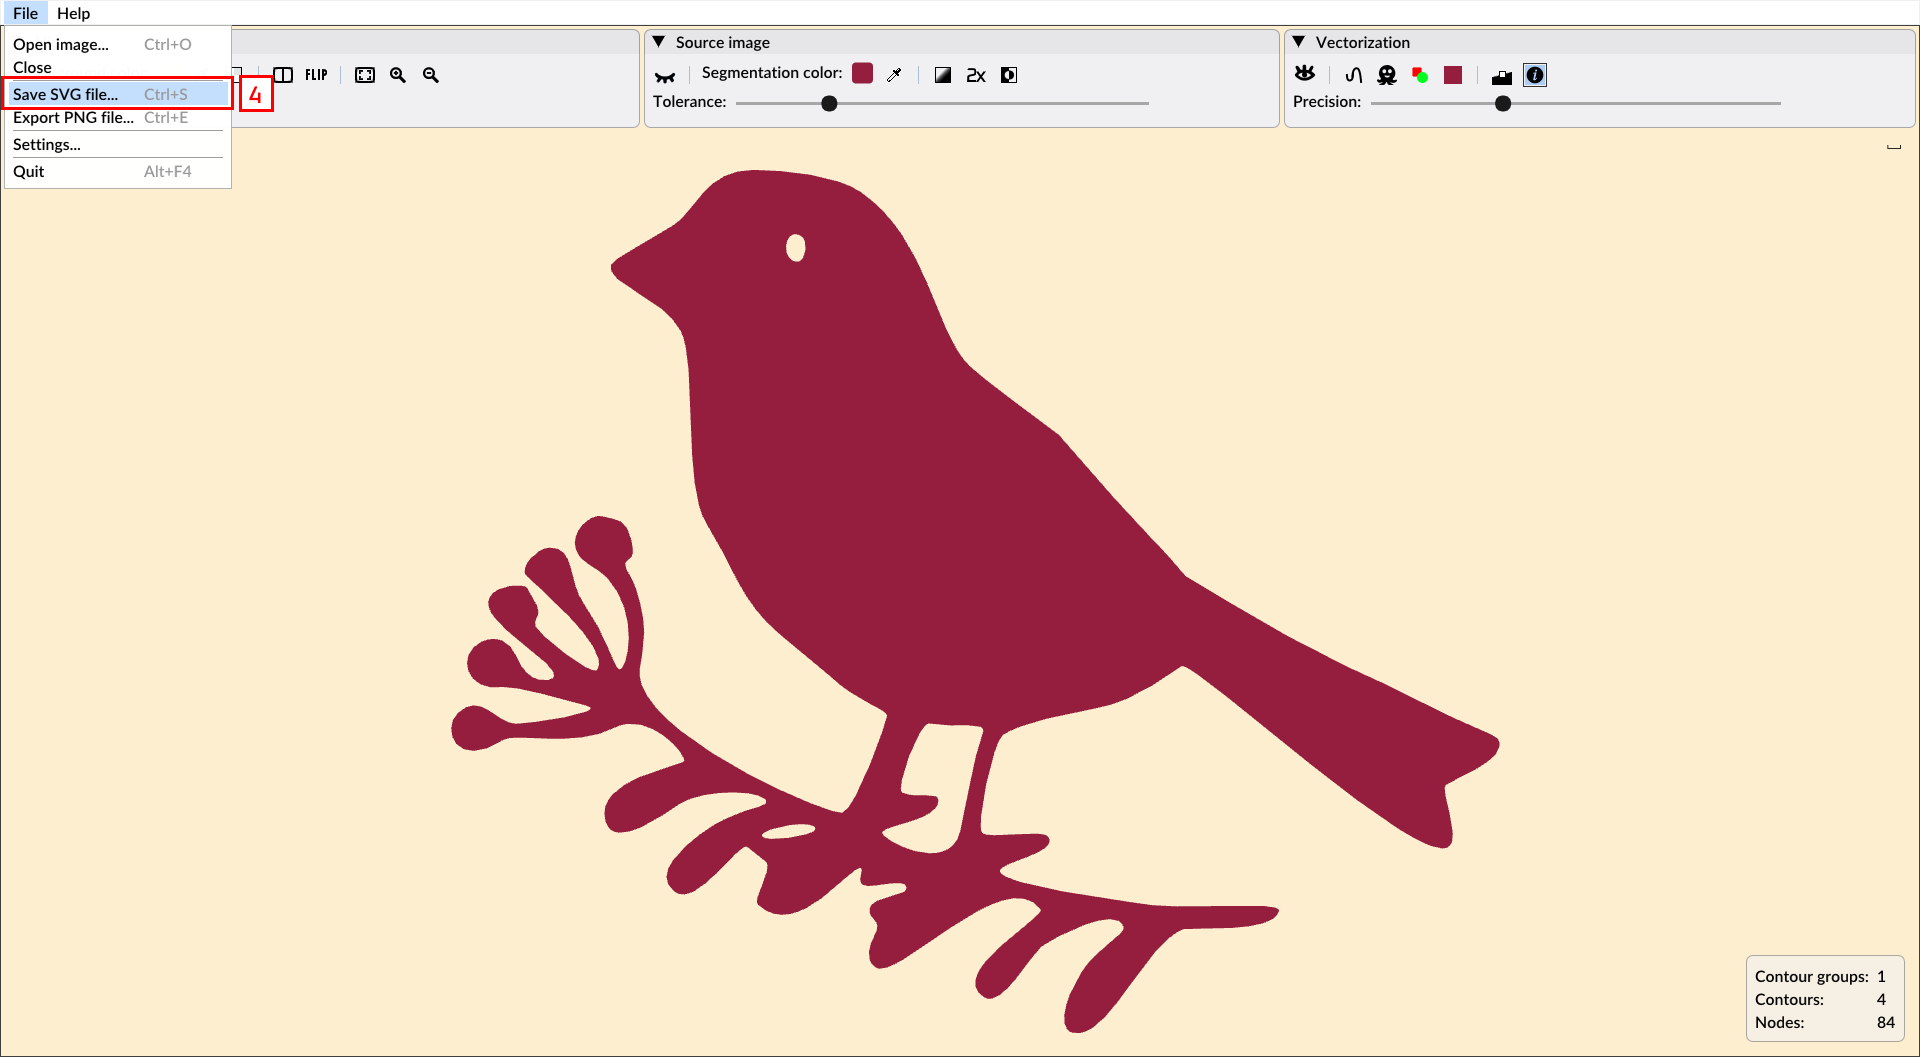Click the curve smoothing icon
1920x1057 pixels.
1354,75
